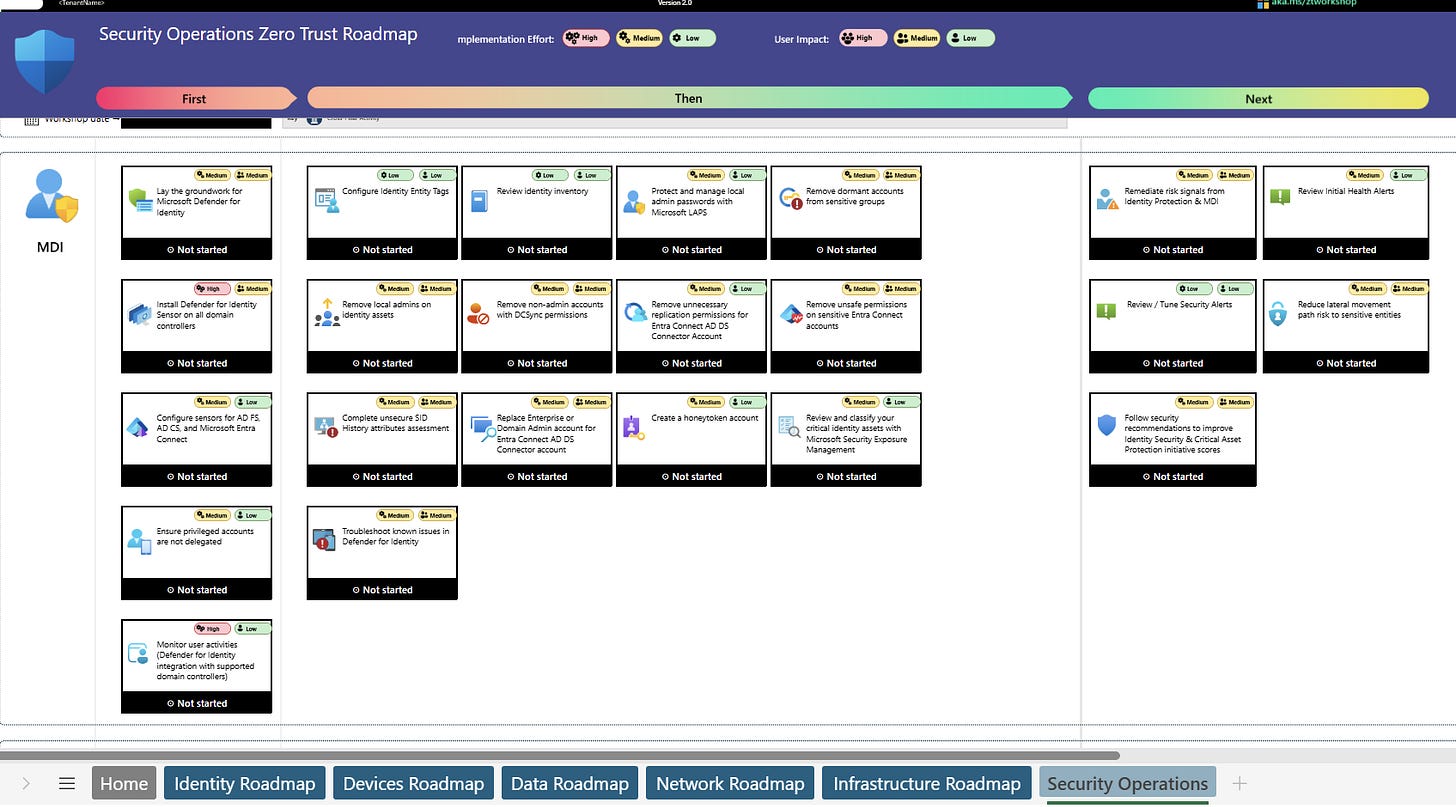This screenshot has height=807, width=1456.
Task: Click the Remove dormant accounts card text
Action: pyautogui.click(x=855, y=196)
